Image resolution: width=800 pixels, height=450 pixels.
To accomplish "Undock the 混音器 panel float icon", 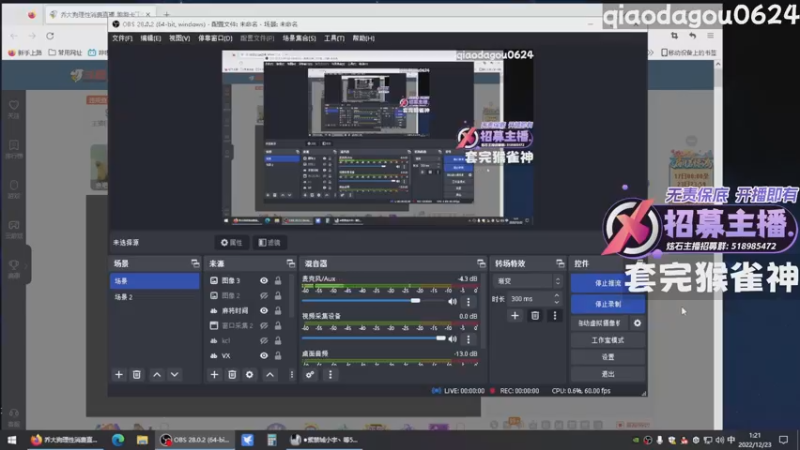I will point(481,263).
